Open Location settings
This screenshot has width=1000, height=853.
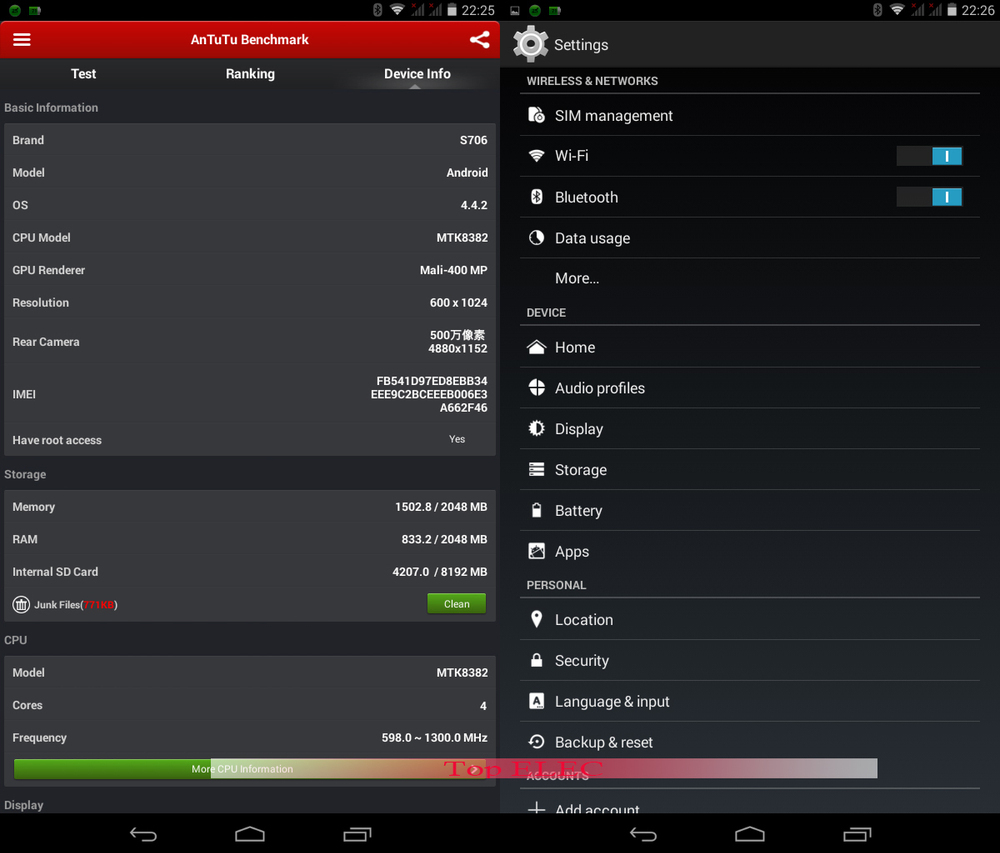click(583, 620)
